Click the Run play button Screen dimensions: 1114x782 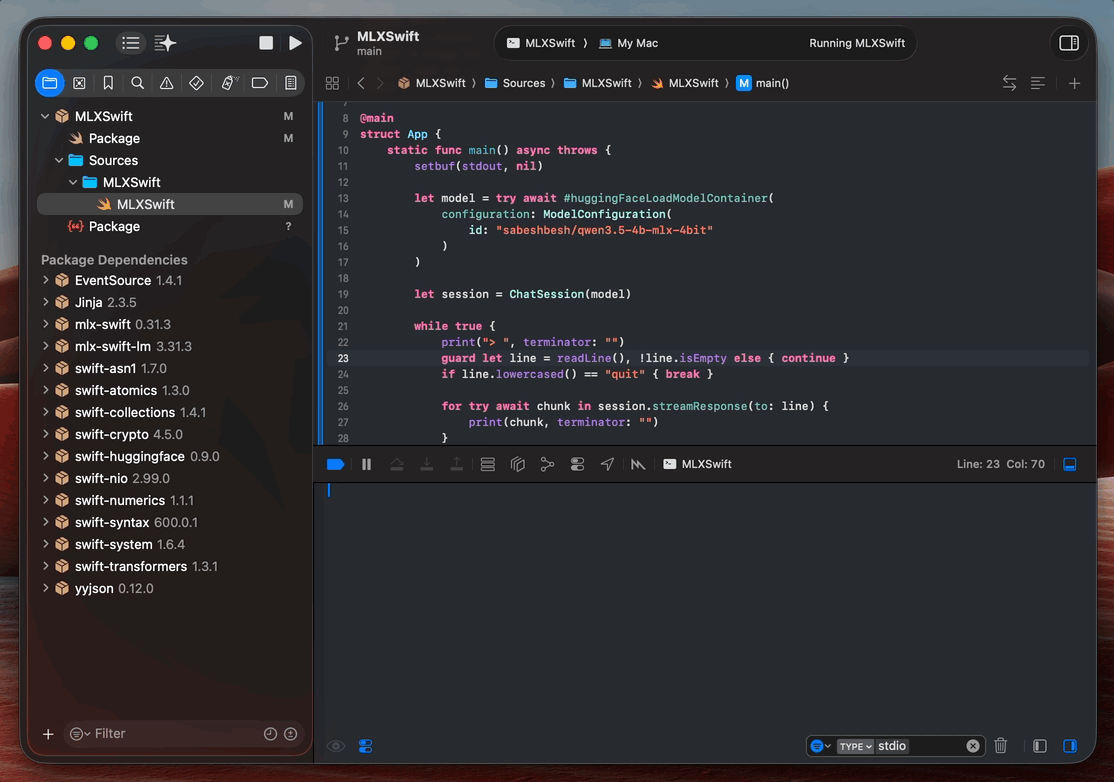point(295,43)
